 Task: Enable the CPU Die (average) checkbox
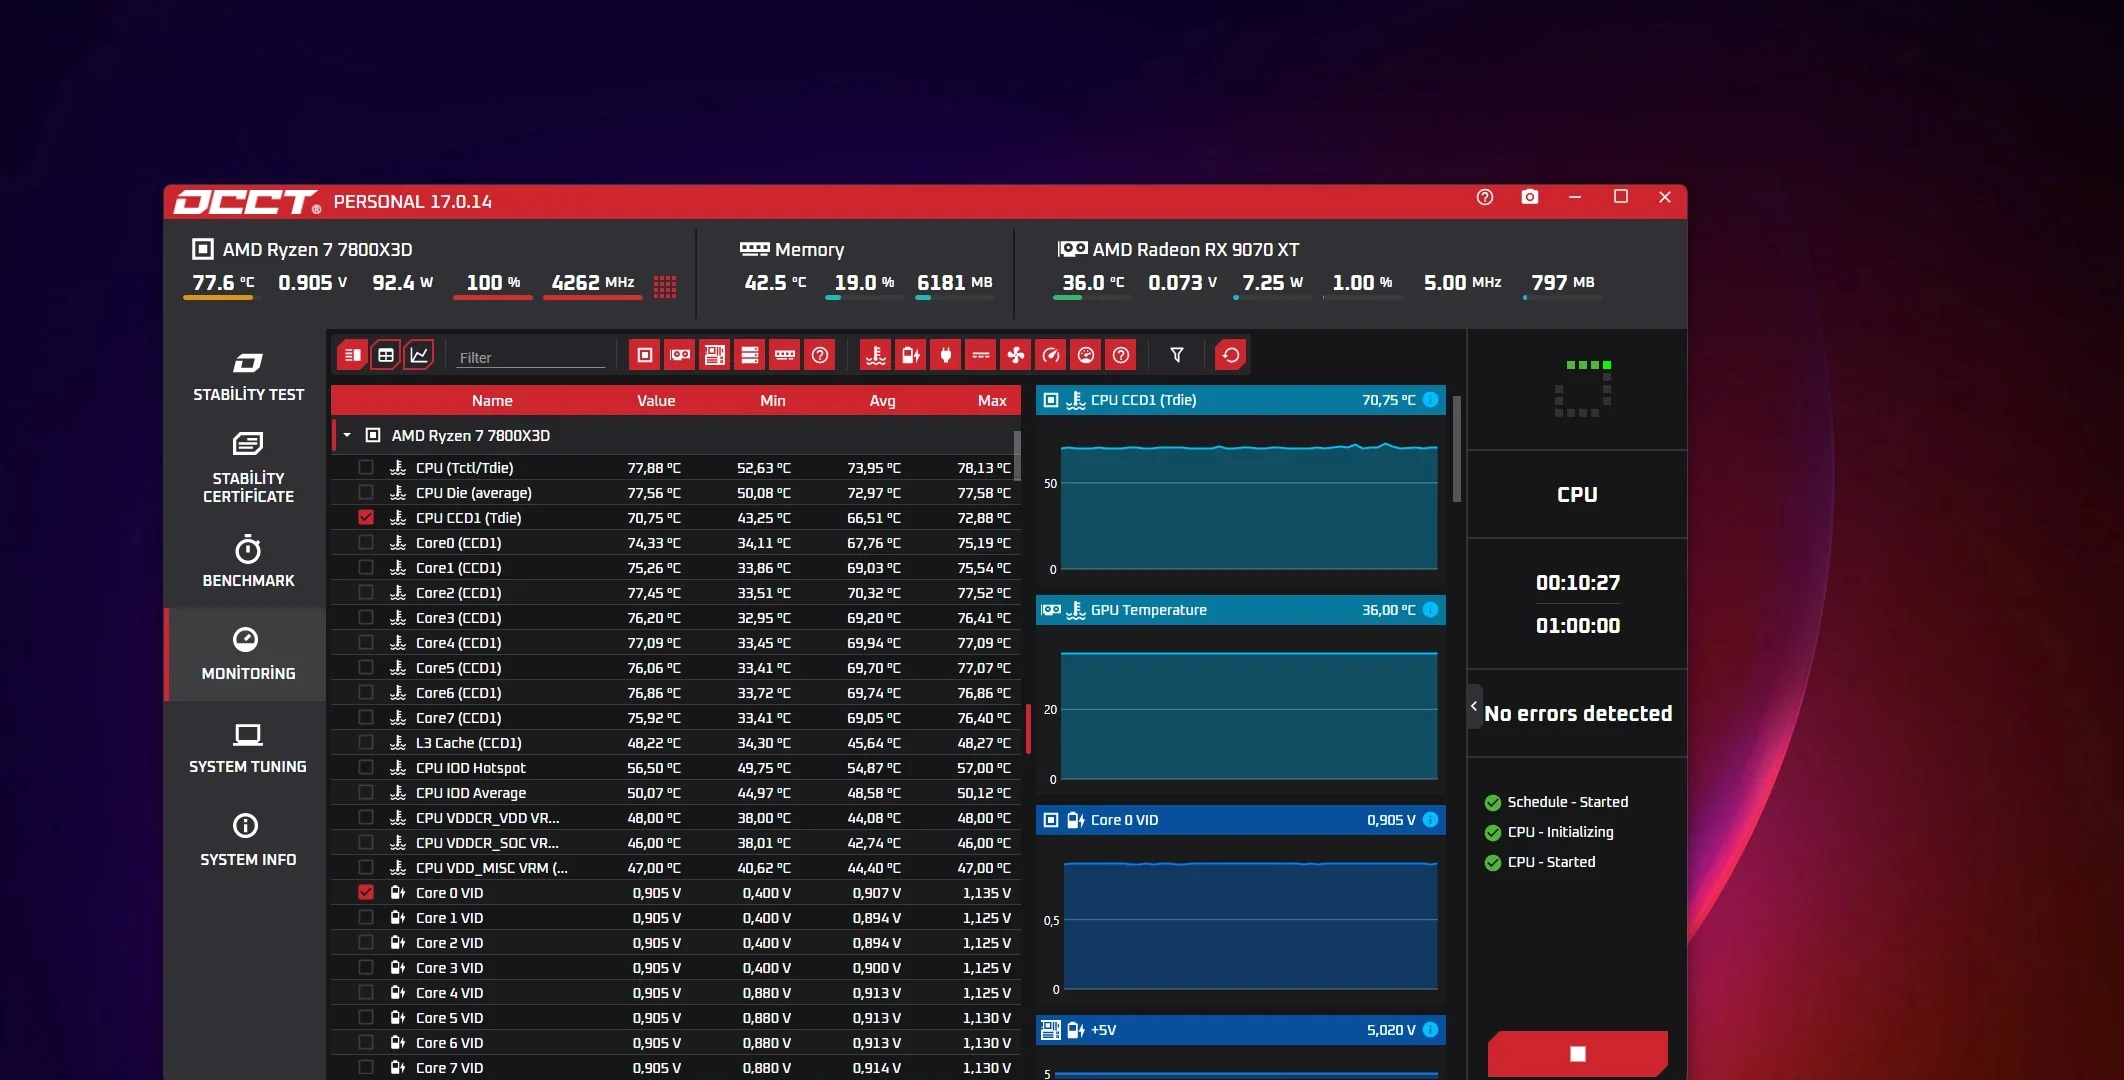[366, 492]
